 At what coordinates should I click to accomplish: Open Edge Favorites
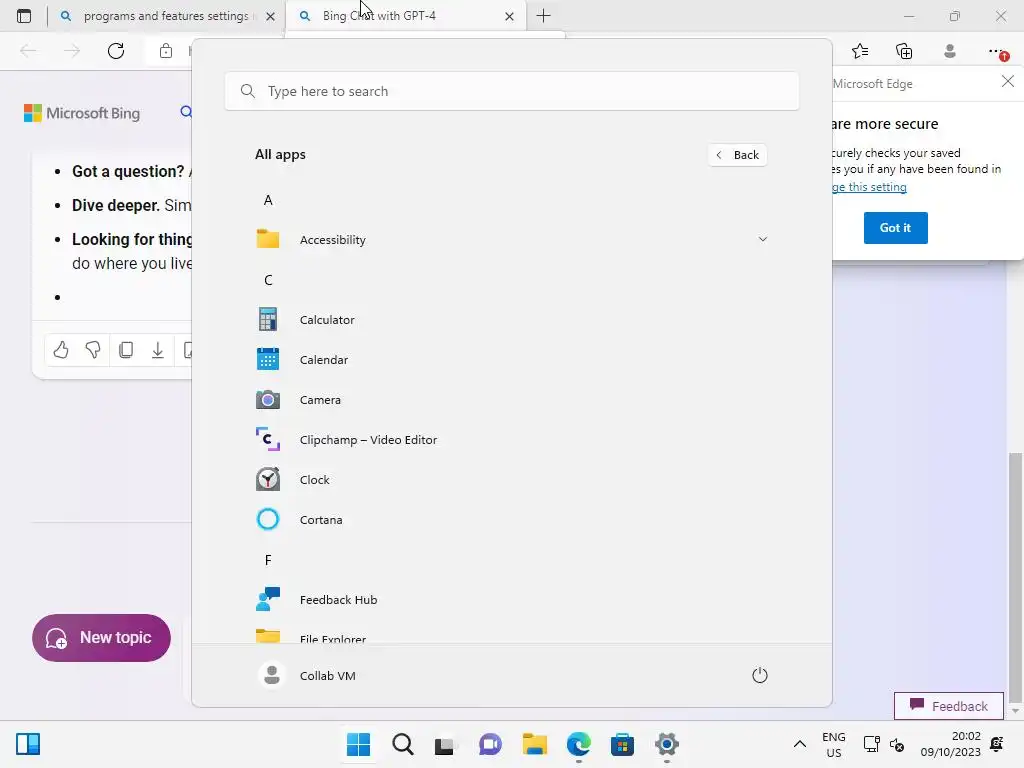coord(860,51)
